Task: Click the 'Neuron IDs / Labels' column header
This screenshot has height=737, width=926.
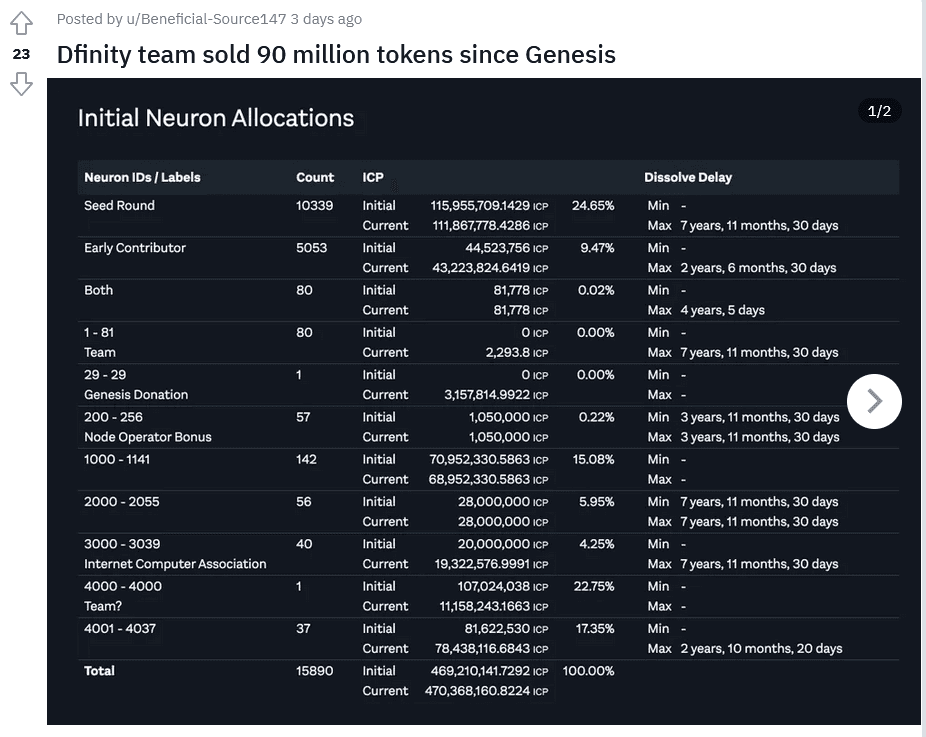Action: 142,177
